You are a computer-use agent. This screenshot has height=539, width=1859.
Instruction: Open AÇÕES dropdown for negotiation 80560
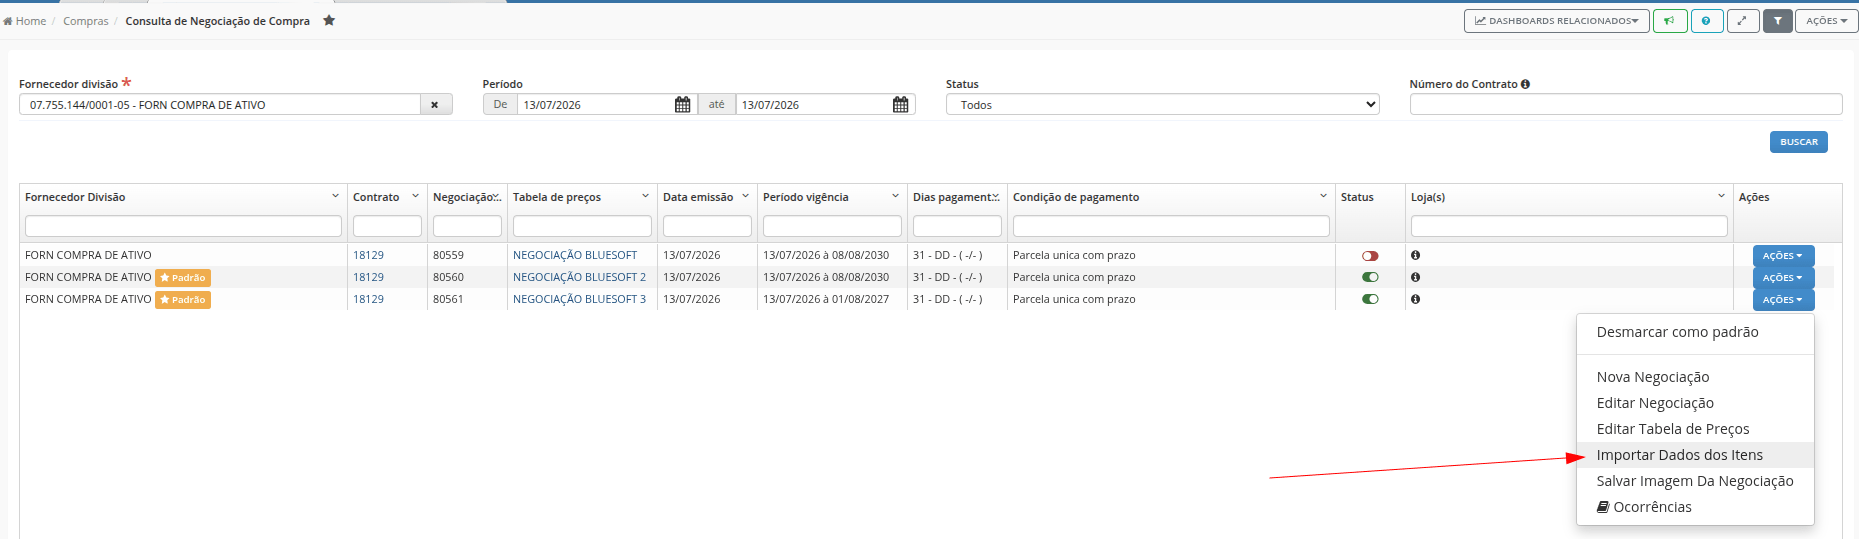tap(1783, 278)
